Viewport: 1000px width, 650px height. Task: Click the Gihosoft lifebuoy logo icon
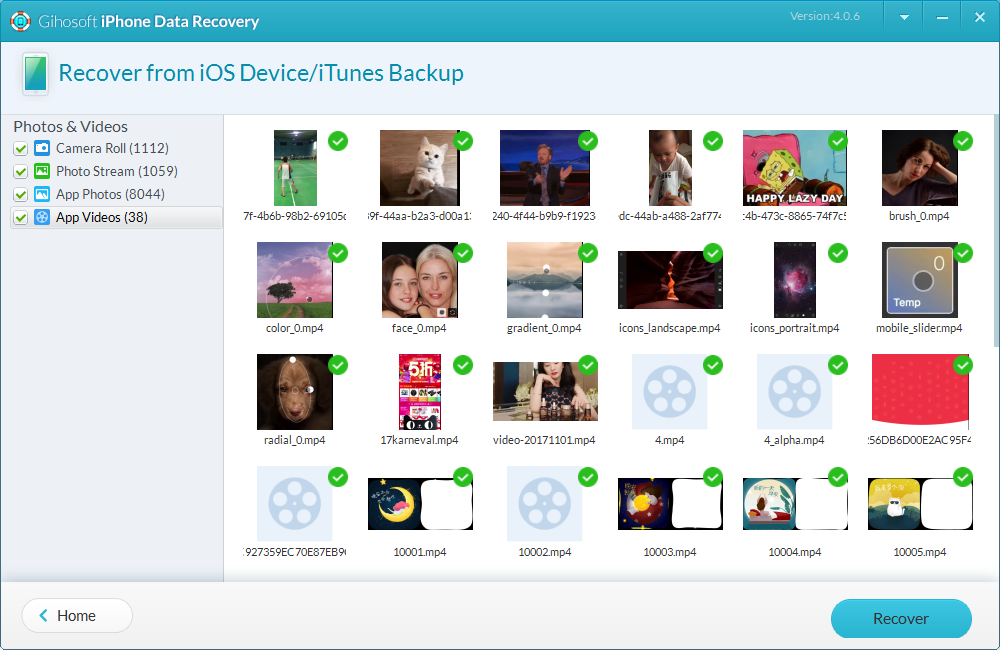pos(20,21)
